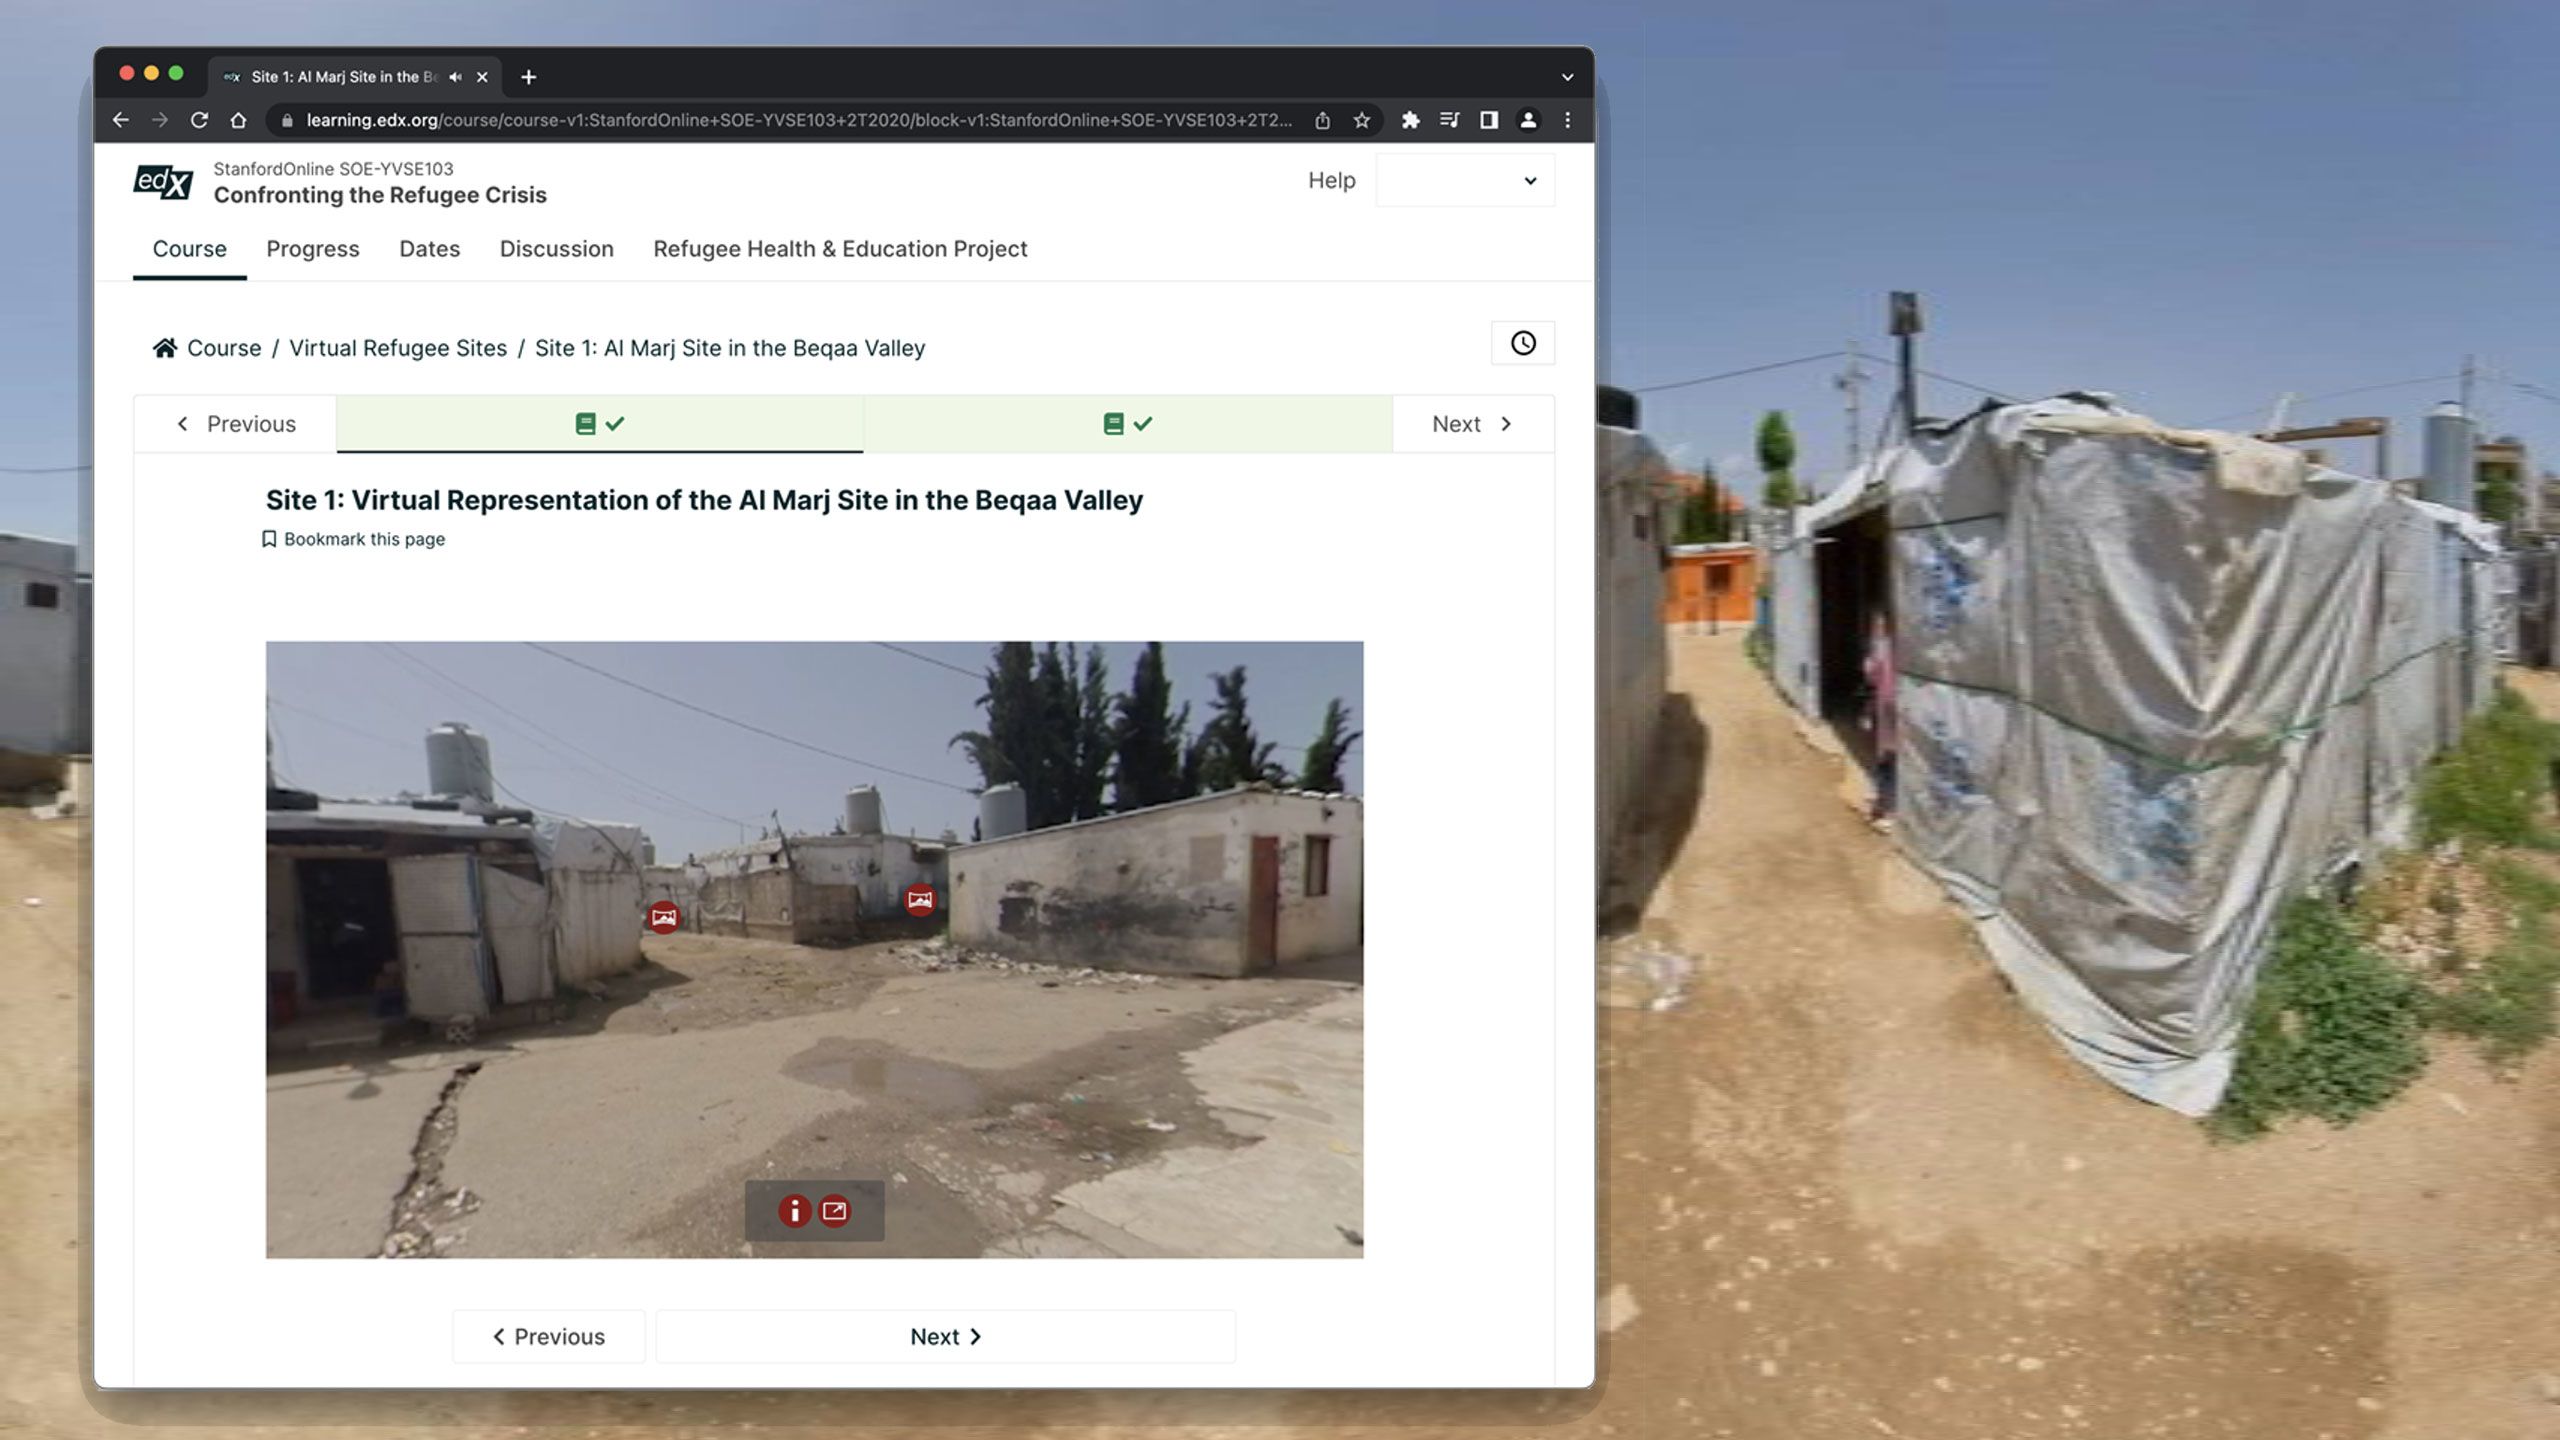Click the Confronting the Refugee Crisis title
Image resolution: width=2560 pixels, height=1440 pixels.
(x=380, y=195)
